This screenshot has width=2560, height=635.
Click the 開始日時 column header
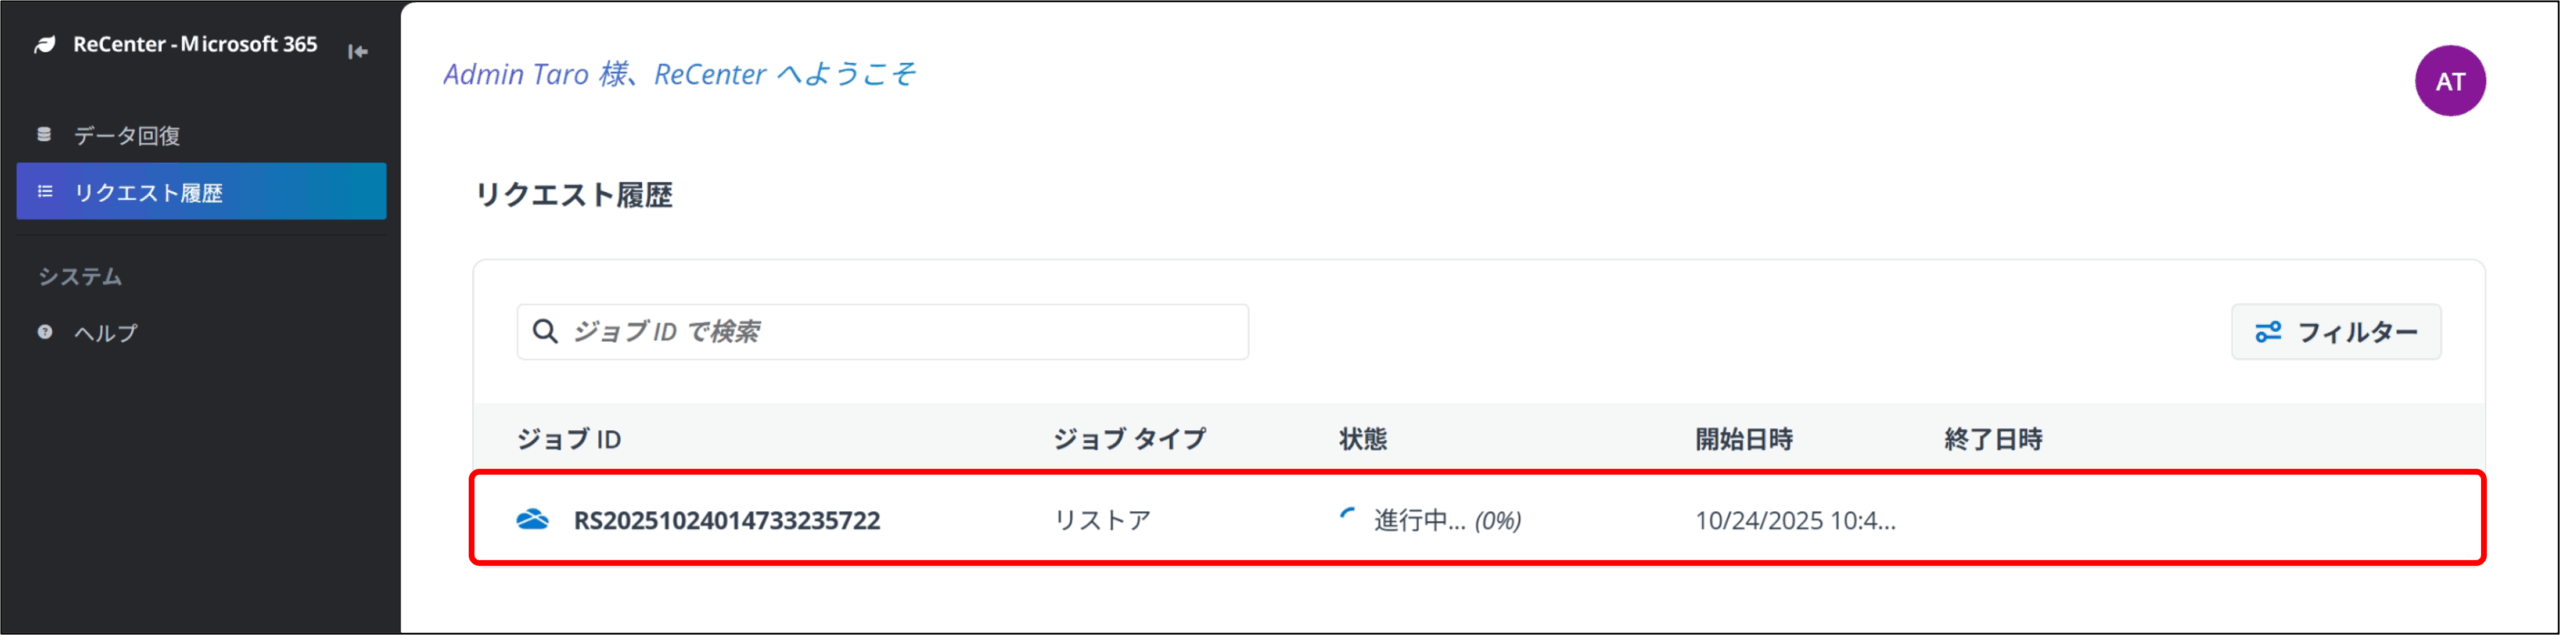click(1743, 439)
